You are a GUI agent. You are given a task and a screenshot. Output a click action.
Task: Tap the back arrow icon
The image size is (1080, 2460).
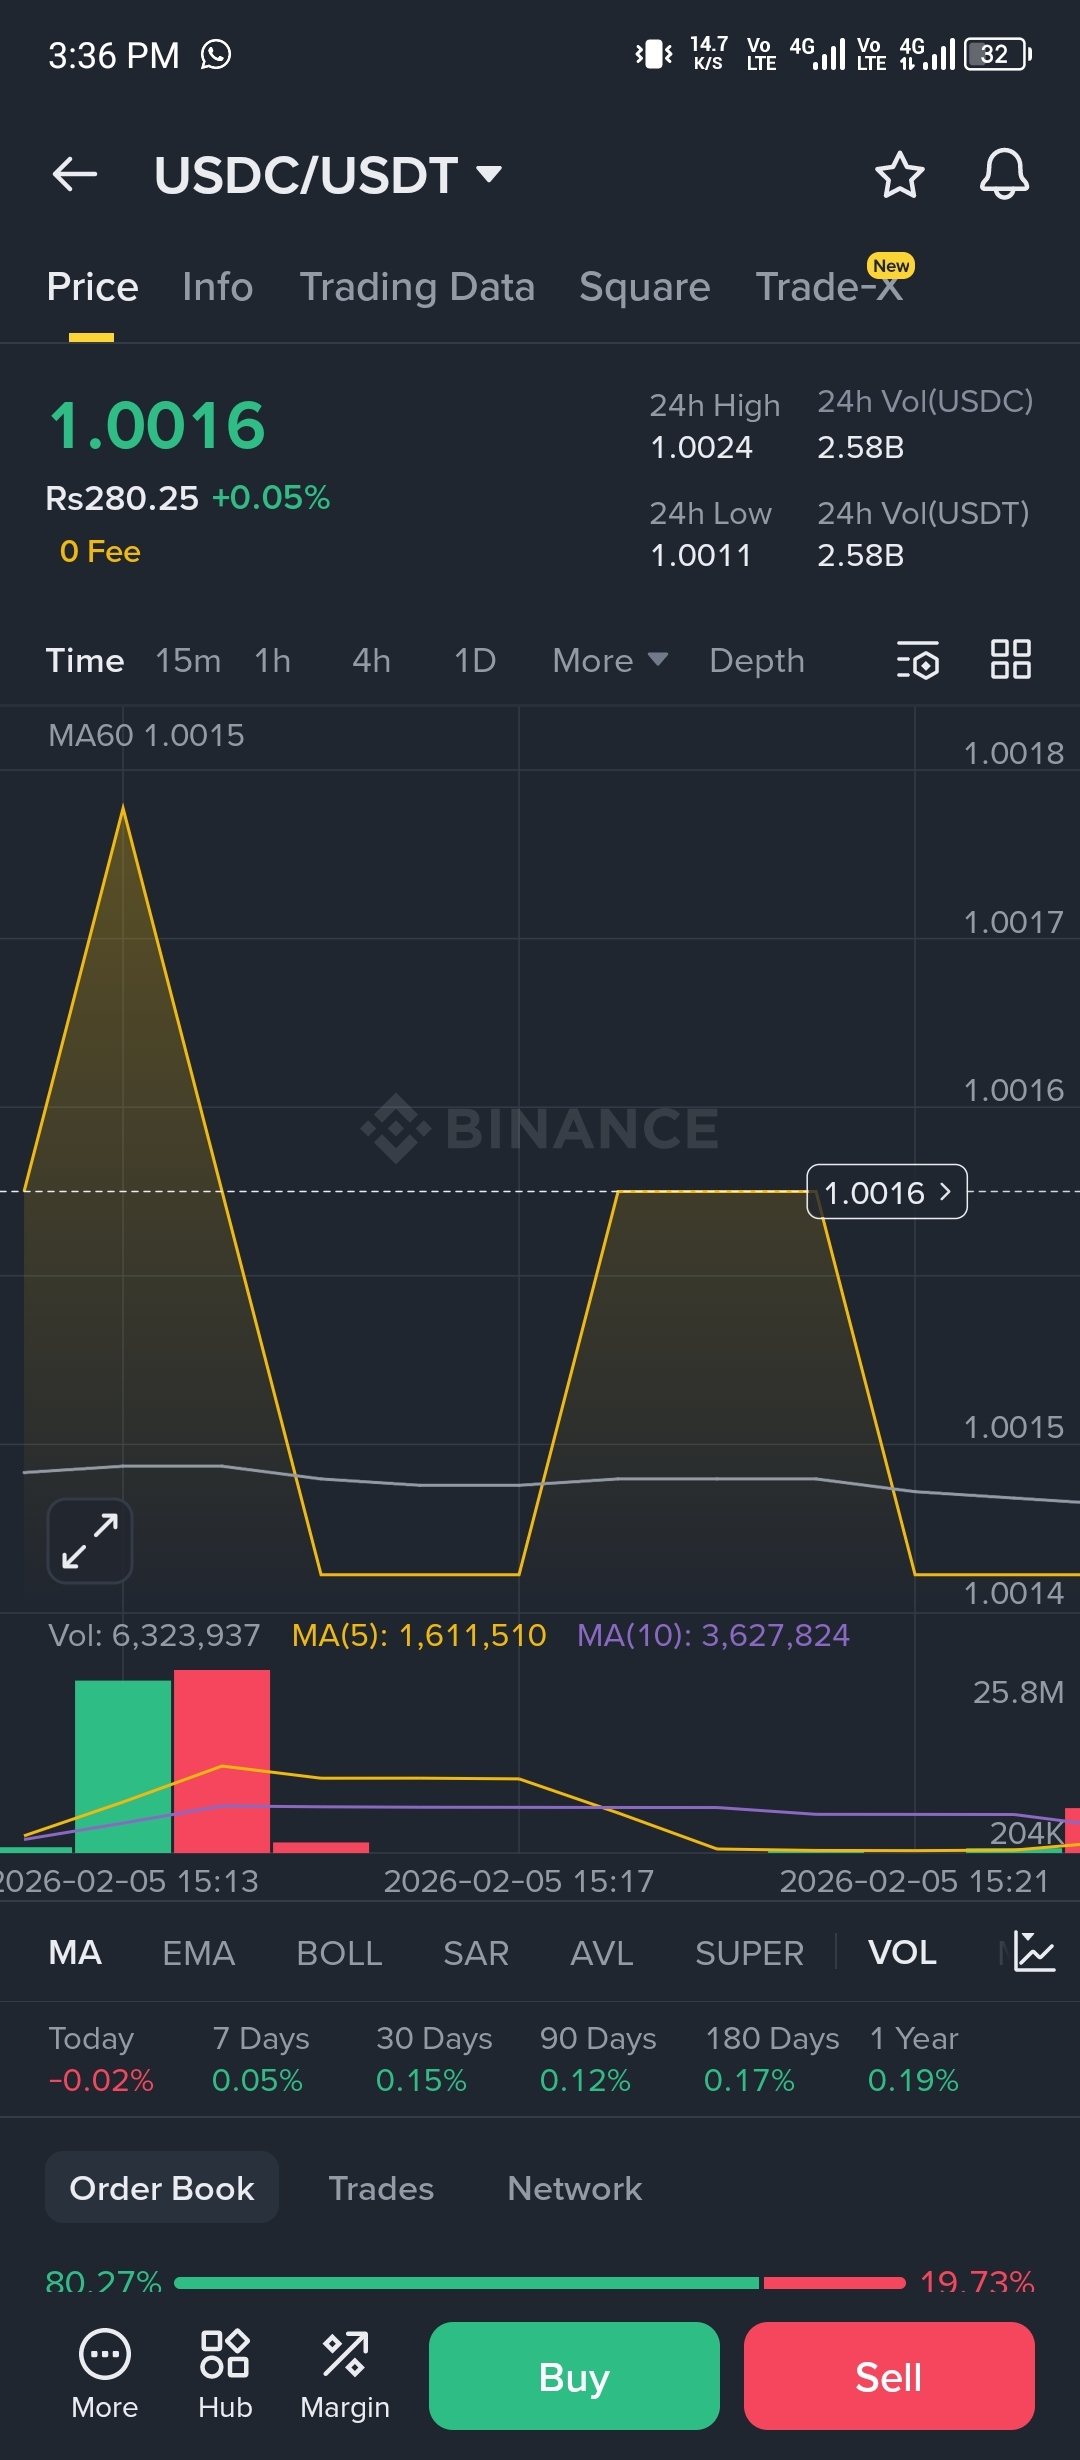pos(75,174)
